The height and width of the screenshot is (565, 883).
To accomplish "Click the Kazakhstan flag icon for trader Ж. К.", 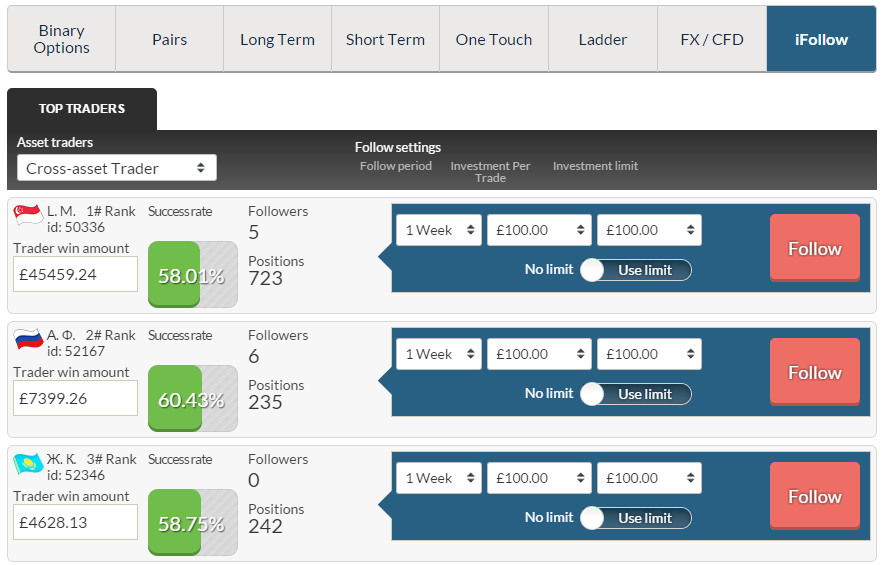I will [x=28, y=463].
